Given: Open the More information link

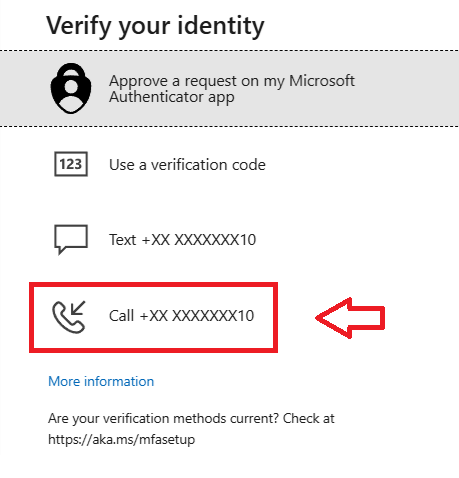Looking at the screenshot, I should [101, 381].
